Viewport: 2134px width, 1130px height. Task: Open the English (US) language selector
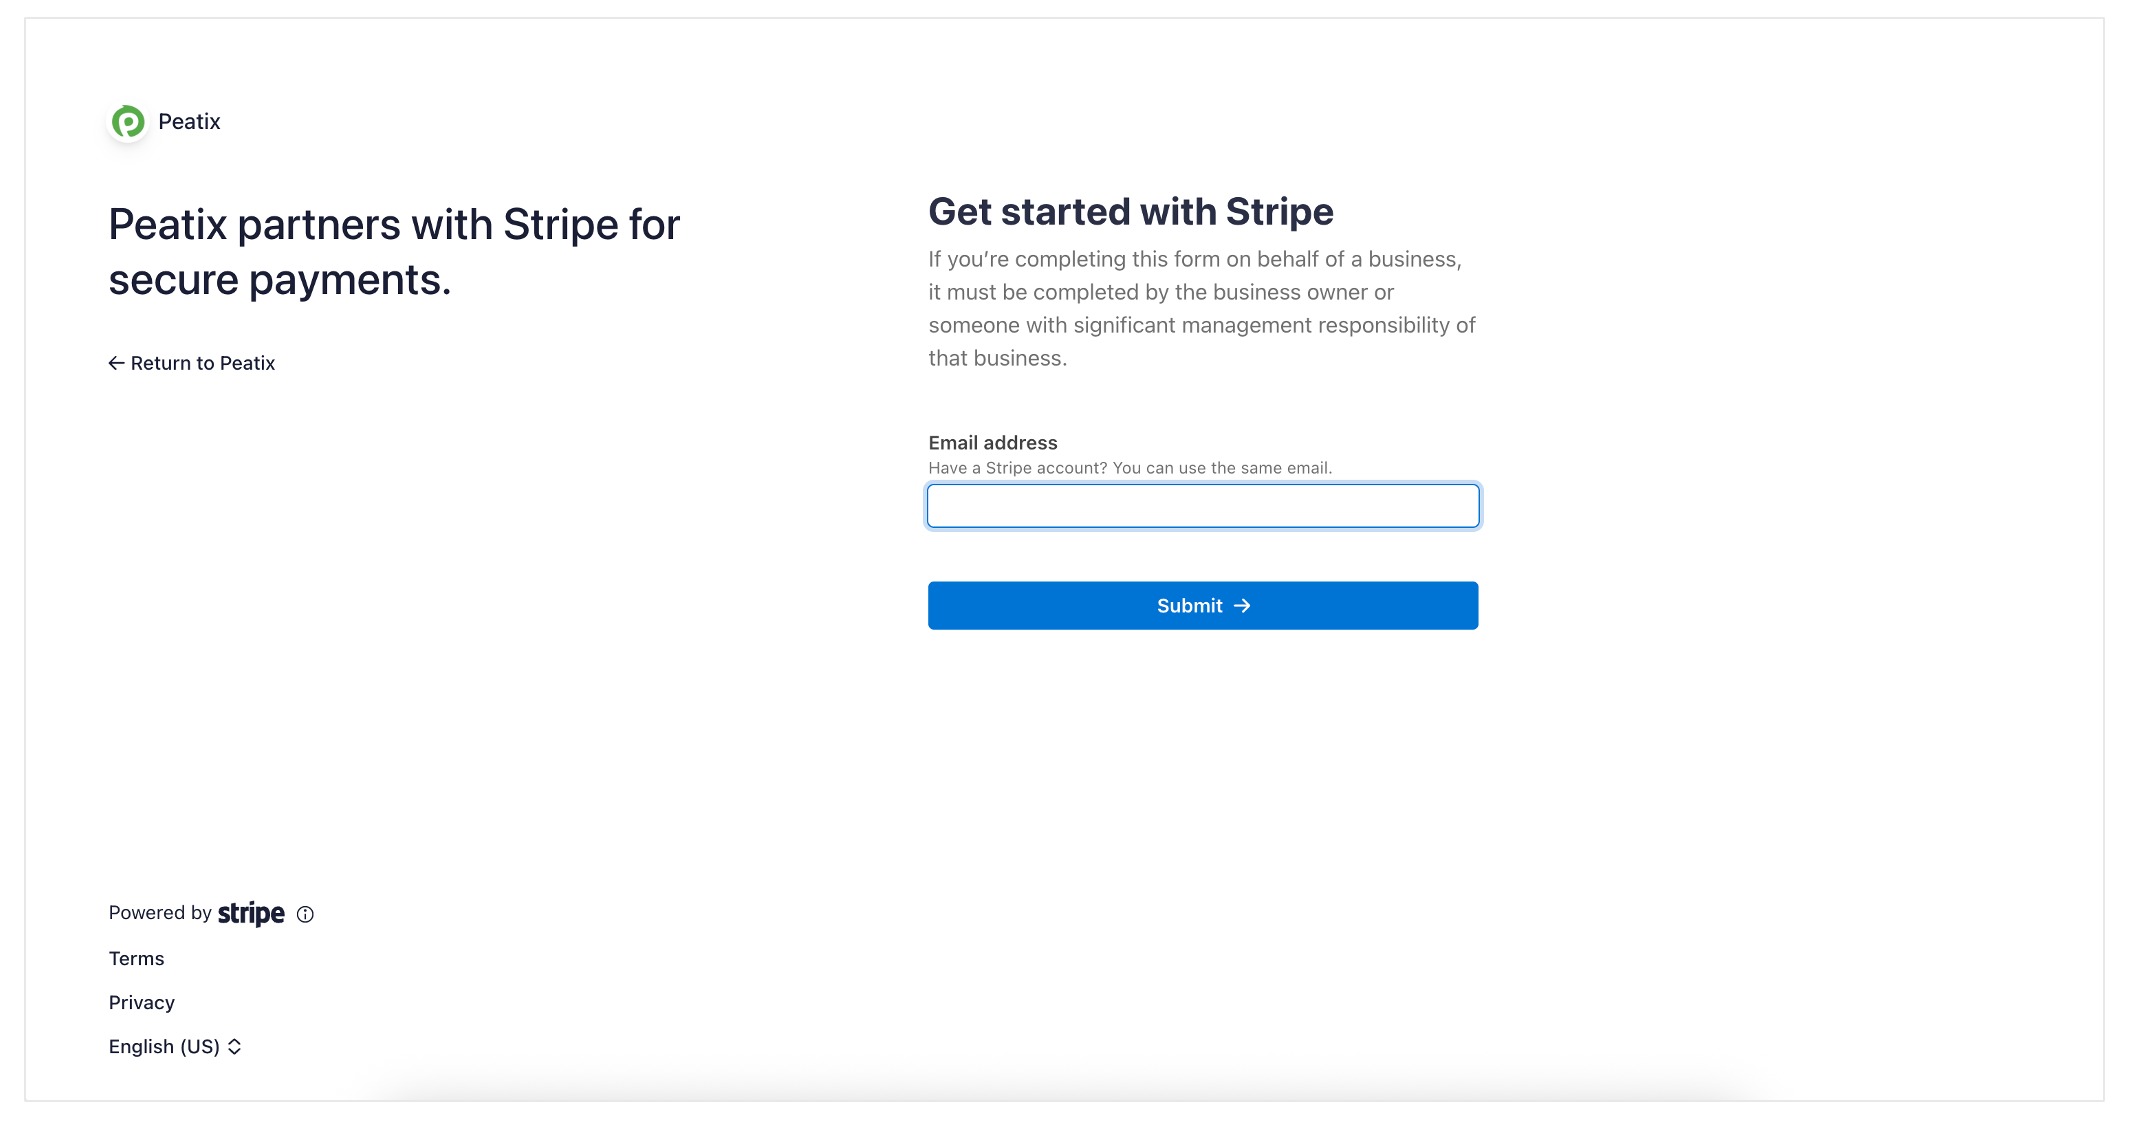[175, 1047]
